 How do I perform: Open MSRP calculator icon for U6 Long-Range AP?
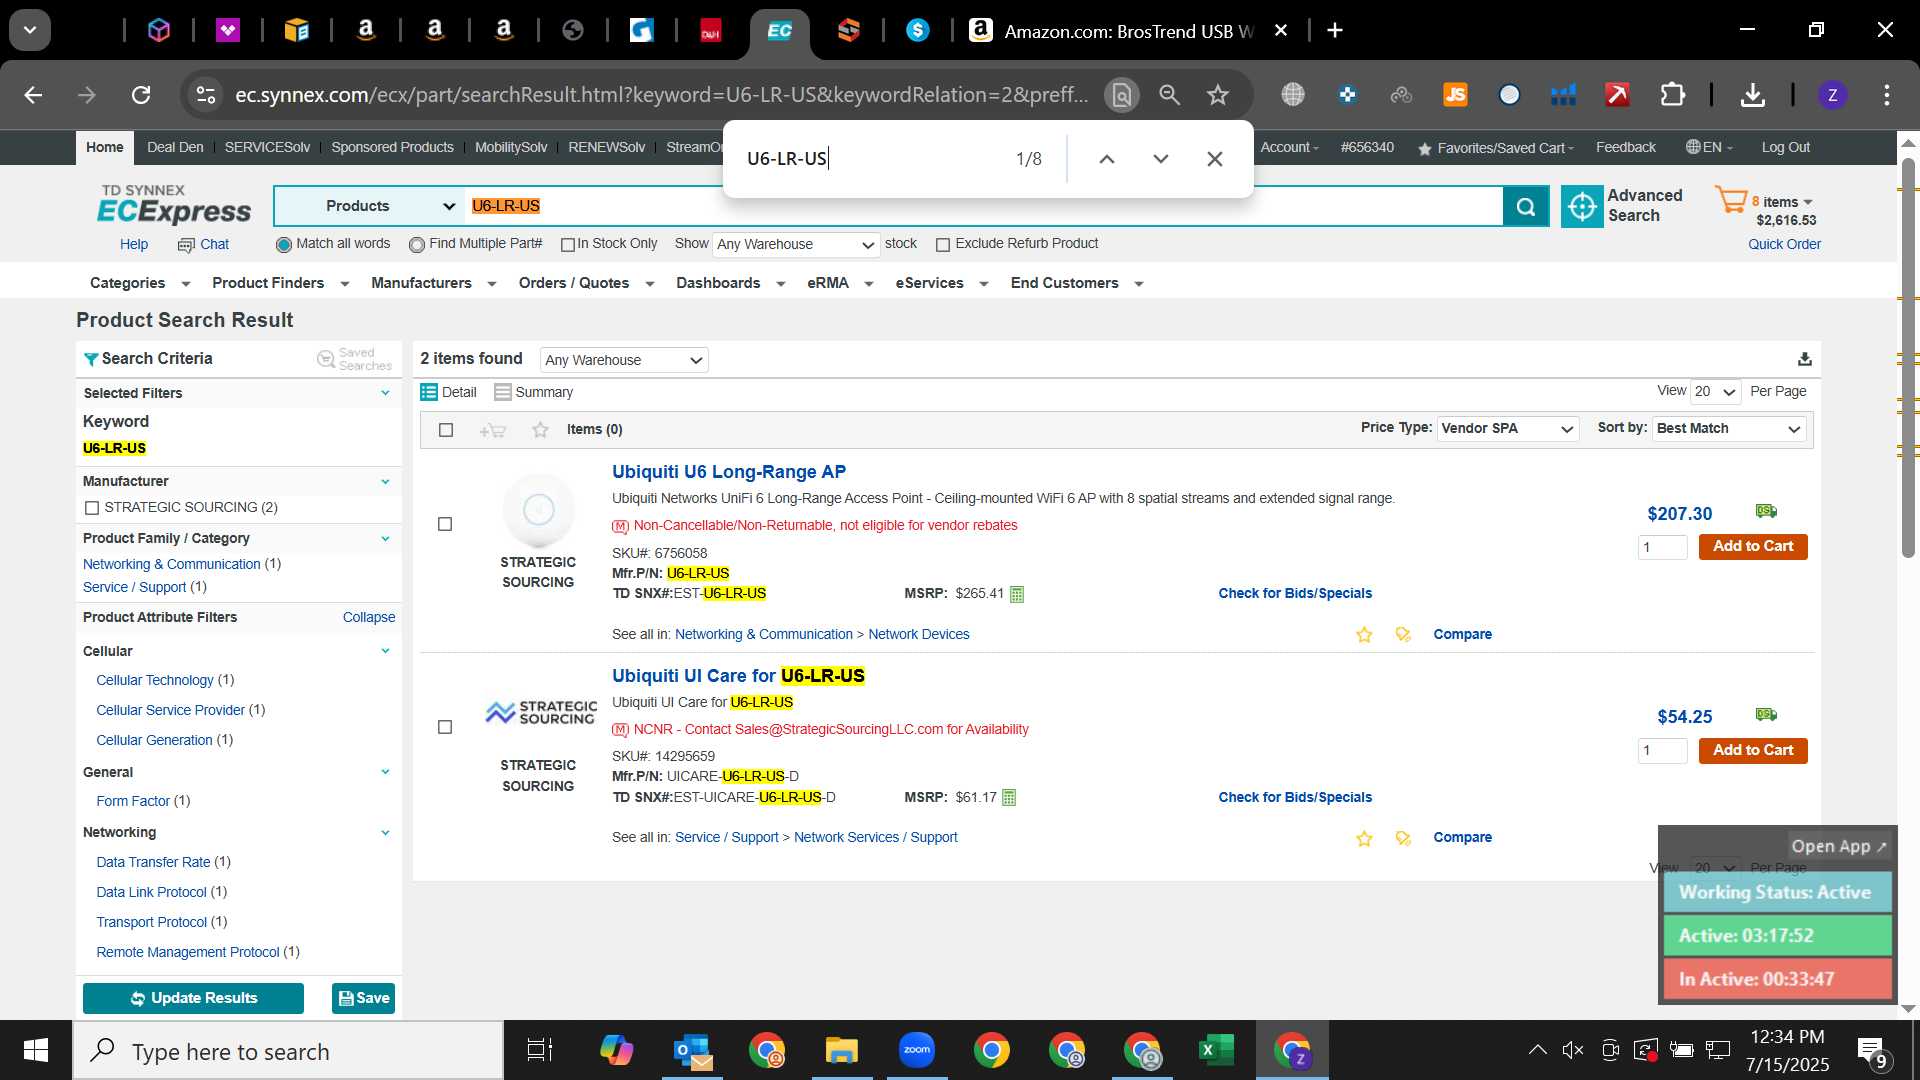(x=1017, y=594)
